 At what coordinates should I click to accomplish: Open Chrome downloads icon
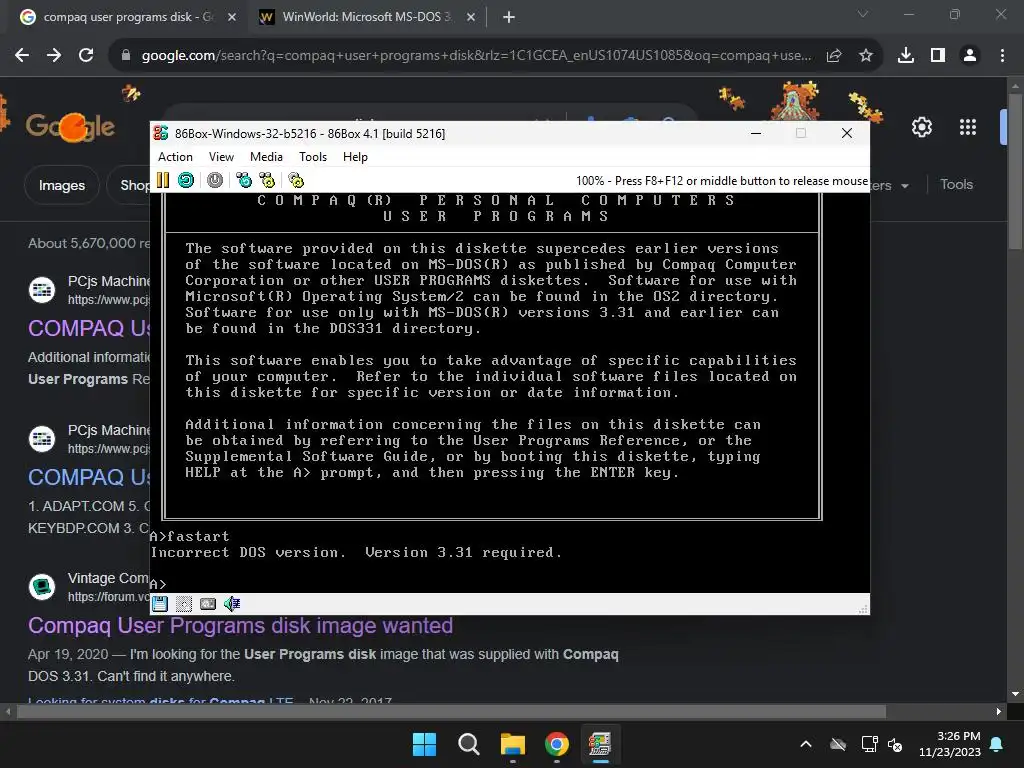[906, 56]
